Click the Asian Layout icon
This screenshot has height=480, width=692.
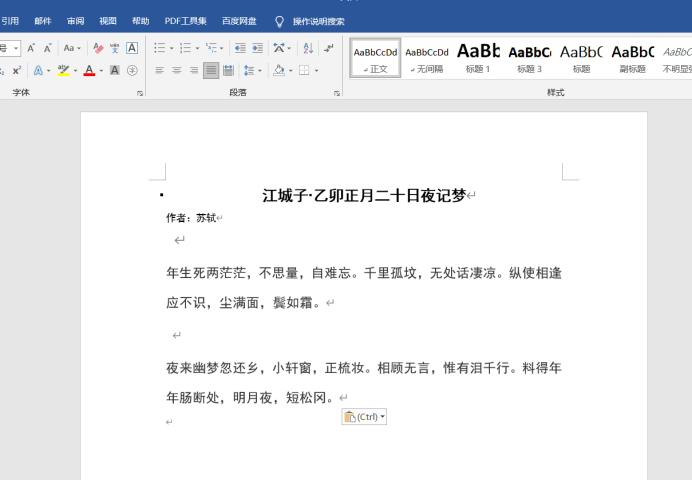(x=279, y=48)
